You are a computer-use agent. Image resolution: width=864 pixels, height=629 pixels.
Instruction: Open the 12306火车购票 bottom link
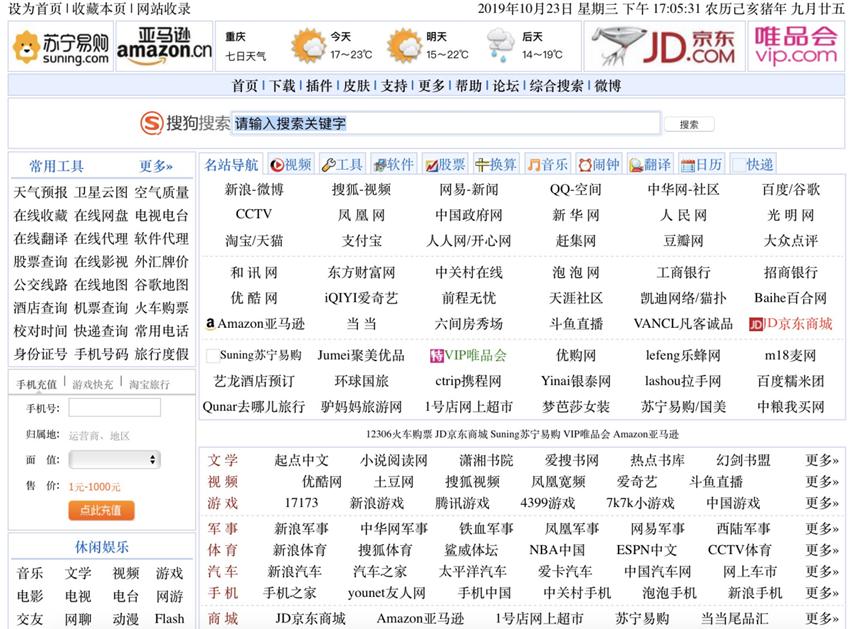(x=399, y=434)
